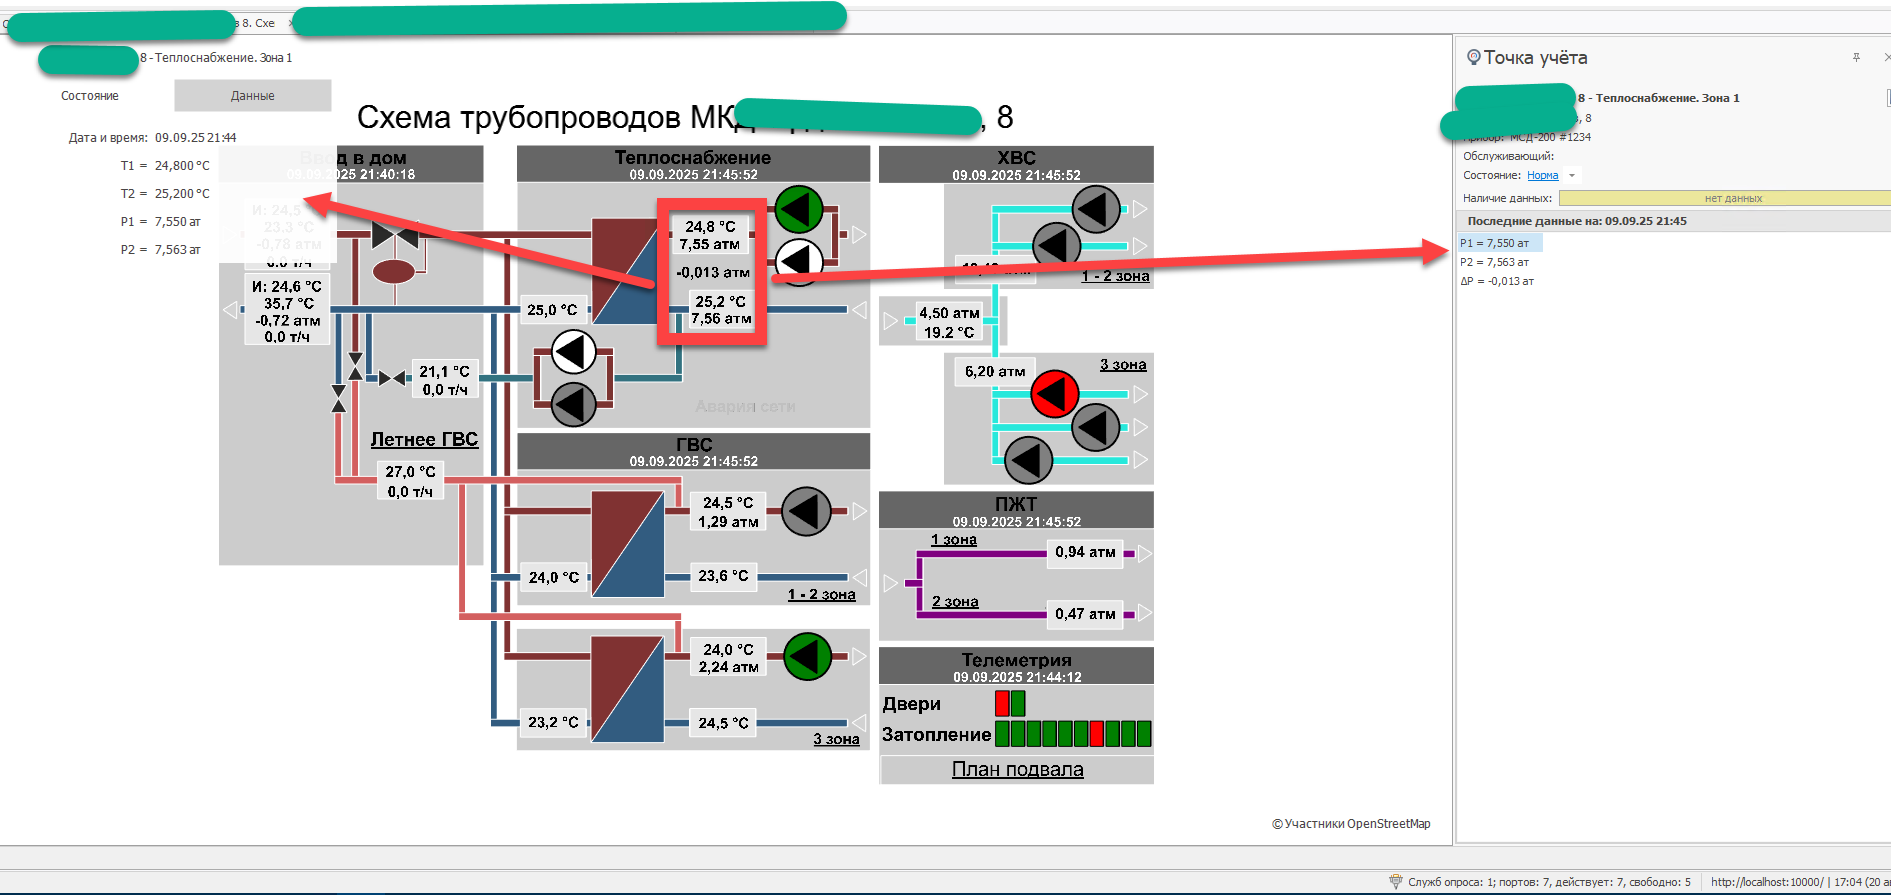
Task: Click the first green Затопление indicator
Action: pyautogui.click(x=1002, y=734)
